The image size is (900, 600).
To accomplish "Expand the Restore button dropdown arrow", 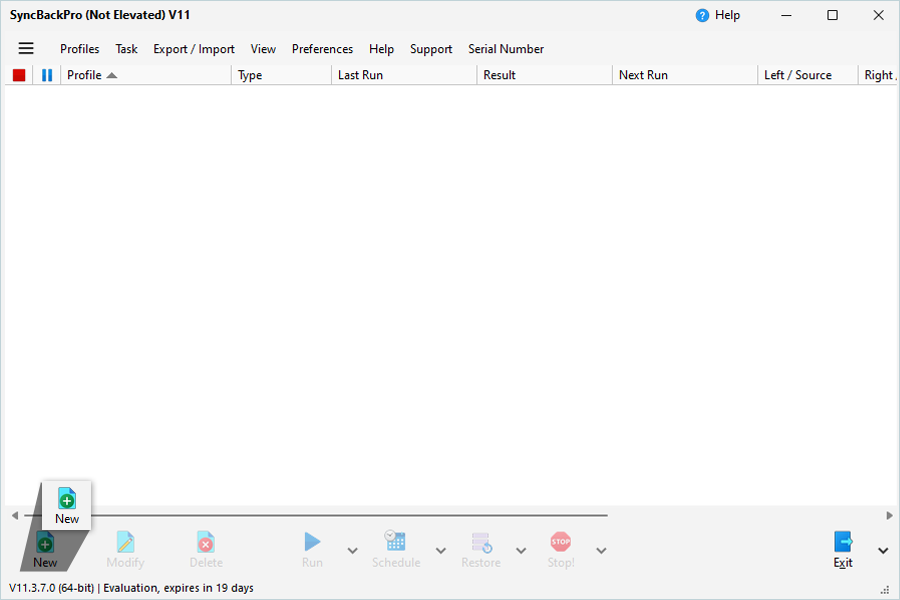I will tap(521, 551).
